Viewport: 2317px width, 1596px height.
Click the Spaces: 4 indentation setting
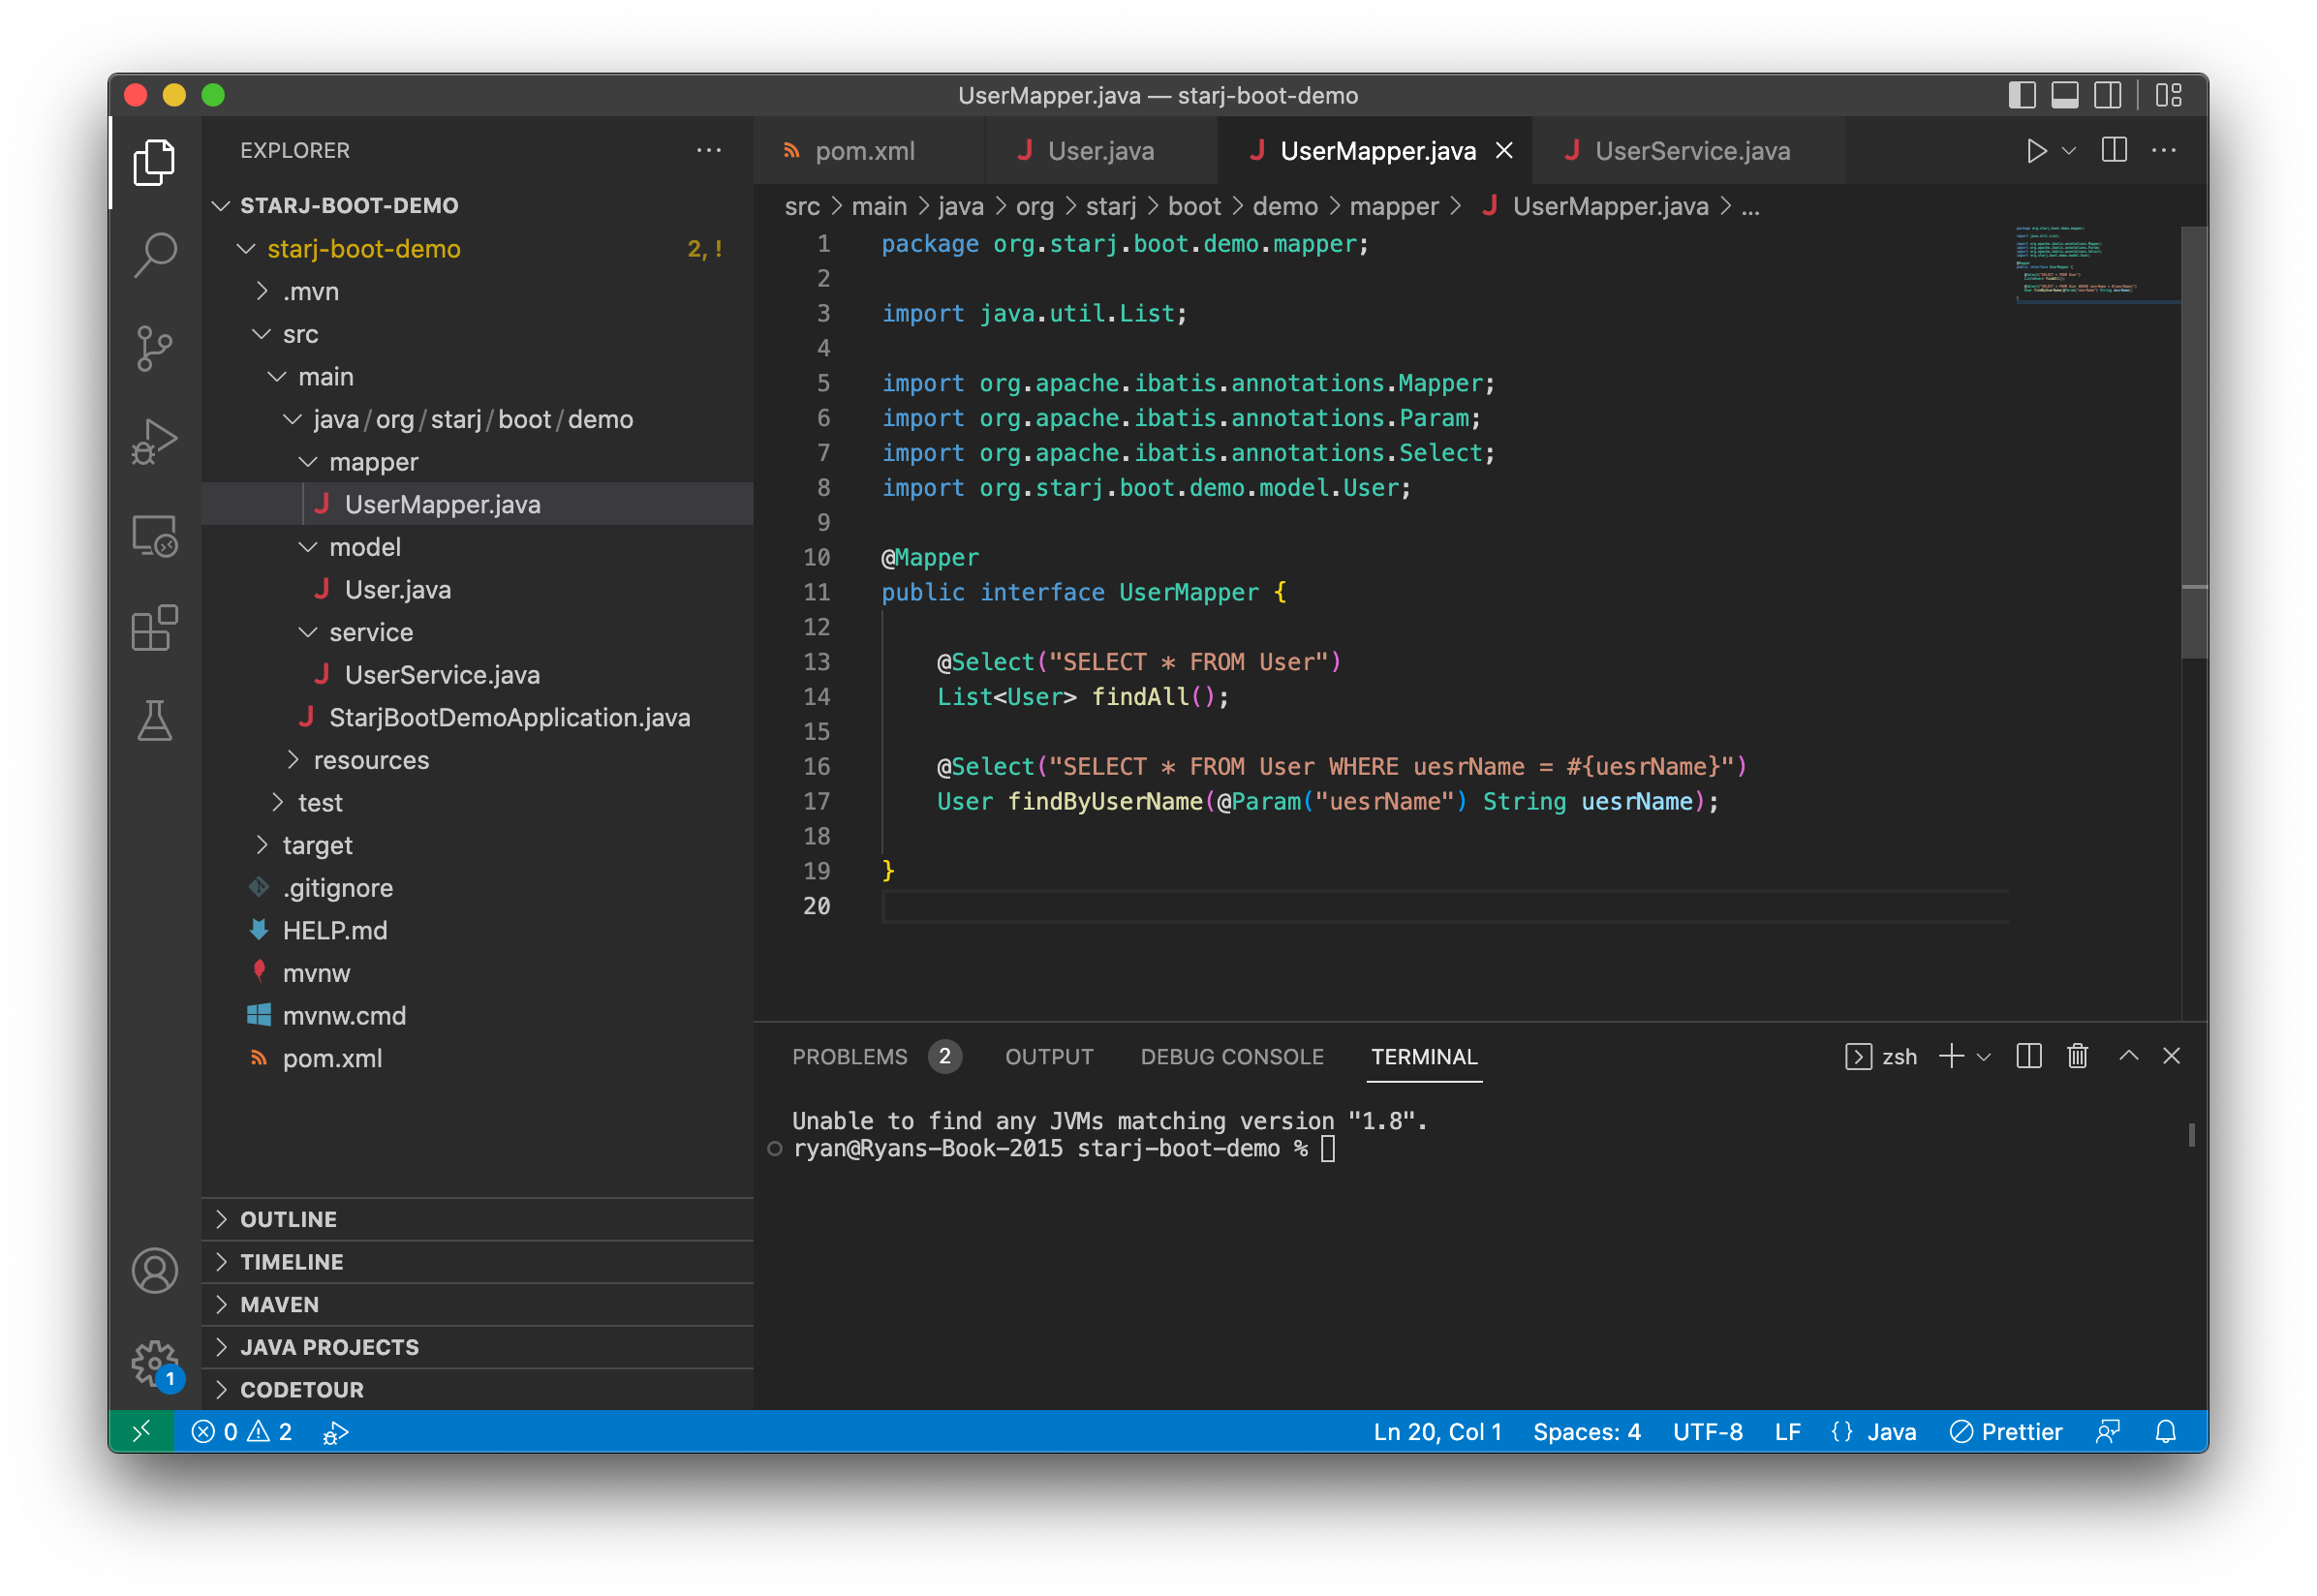point(1586,1432)
